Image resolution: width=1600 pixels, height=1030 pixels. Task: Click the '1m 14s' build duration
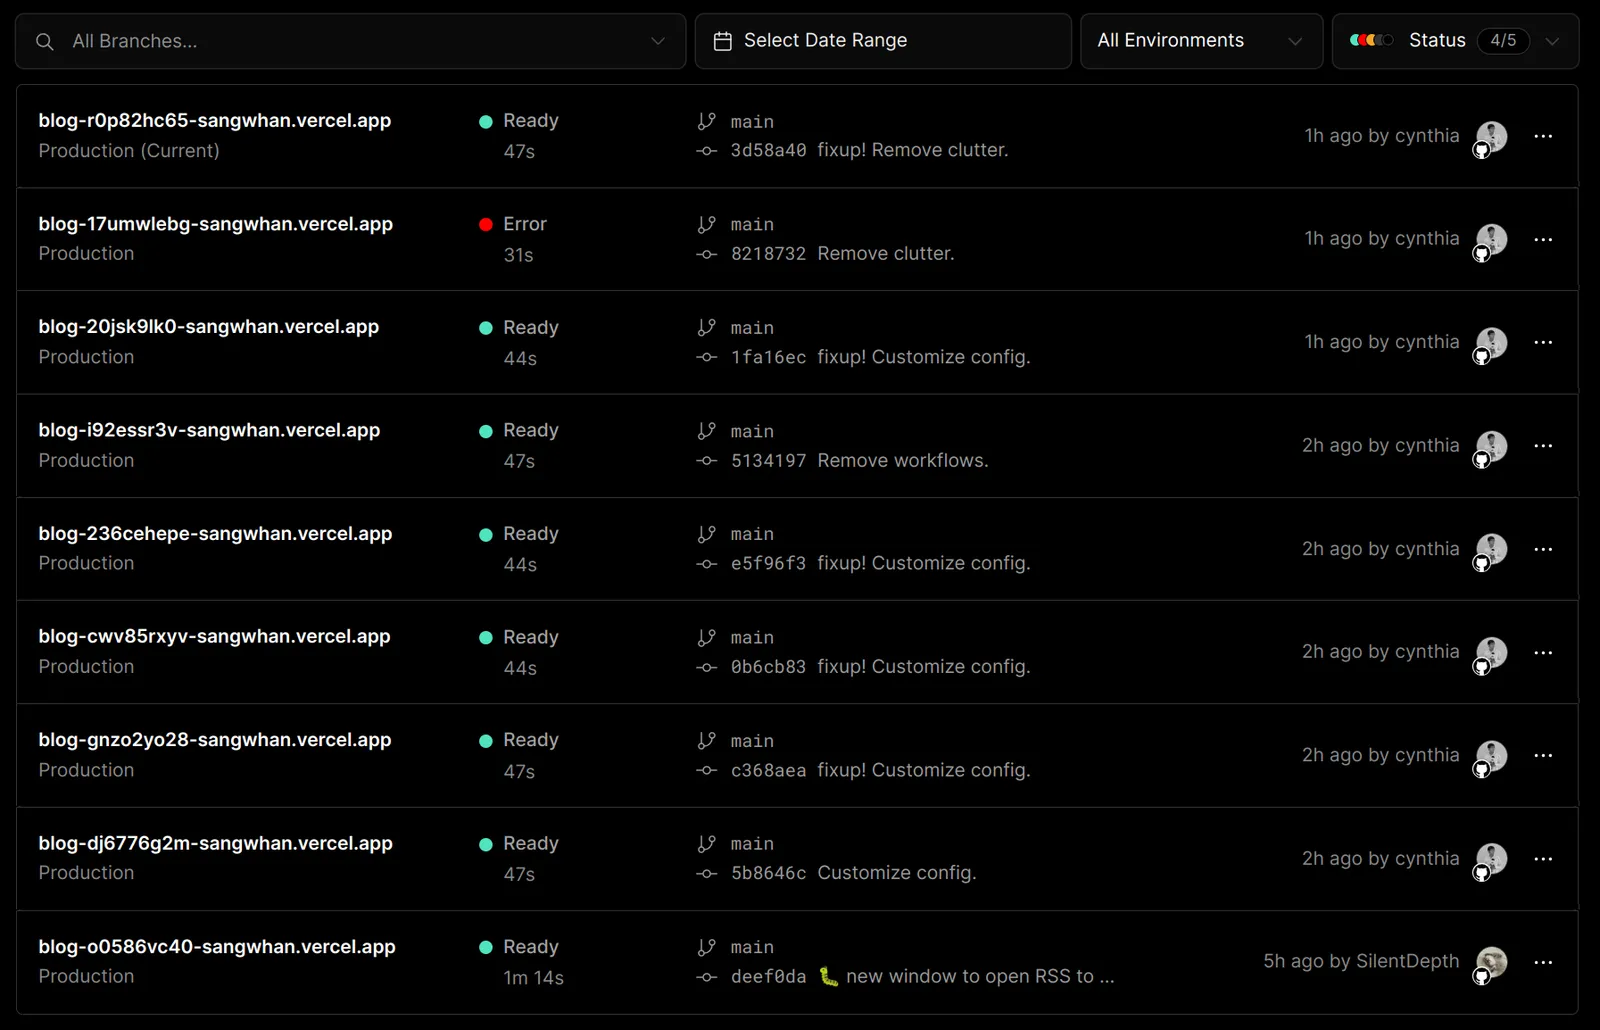point(533,978)
